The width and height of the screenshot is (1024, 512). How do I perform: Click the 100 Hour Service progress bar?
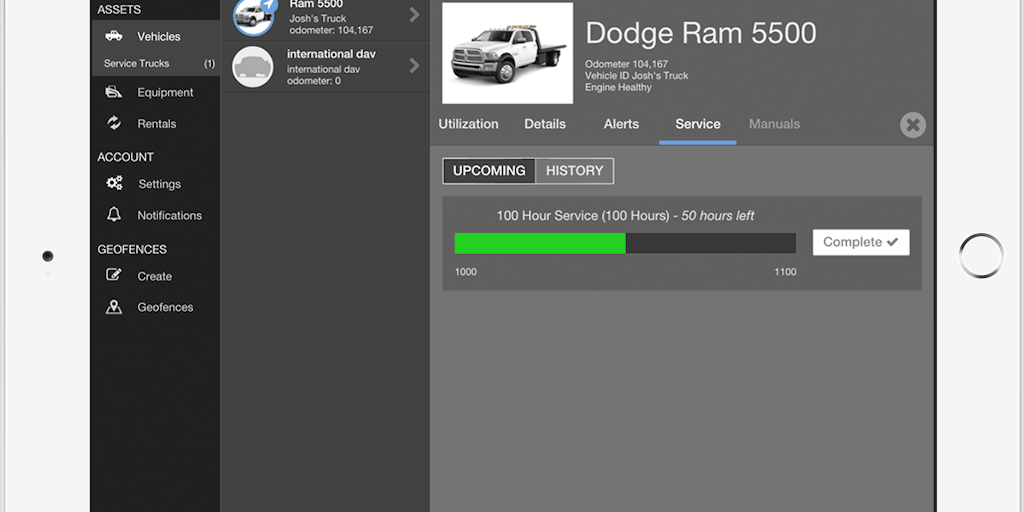[x=625, y=243]
